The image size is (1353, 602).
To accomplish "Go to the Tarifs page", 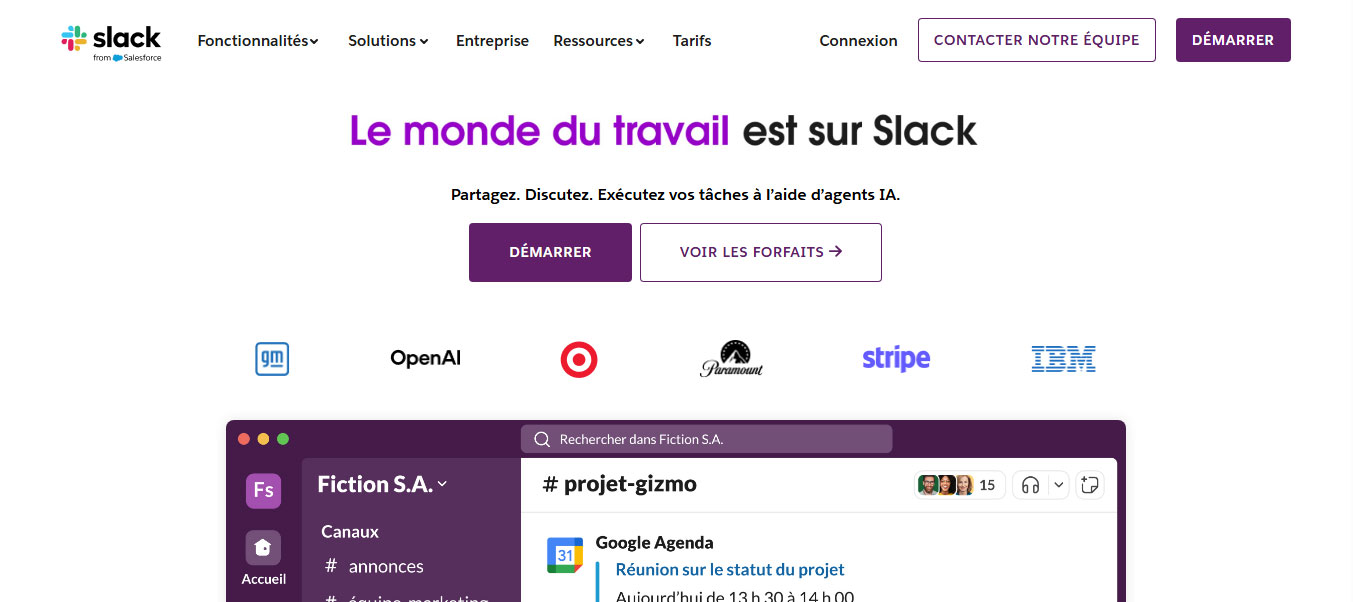I will coord(692,41).
